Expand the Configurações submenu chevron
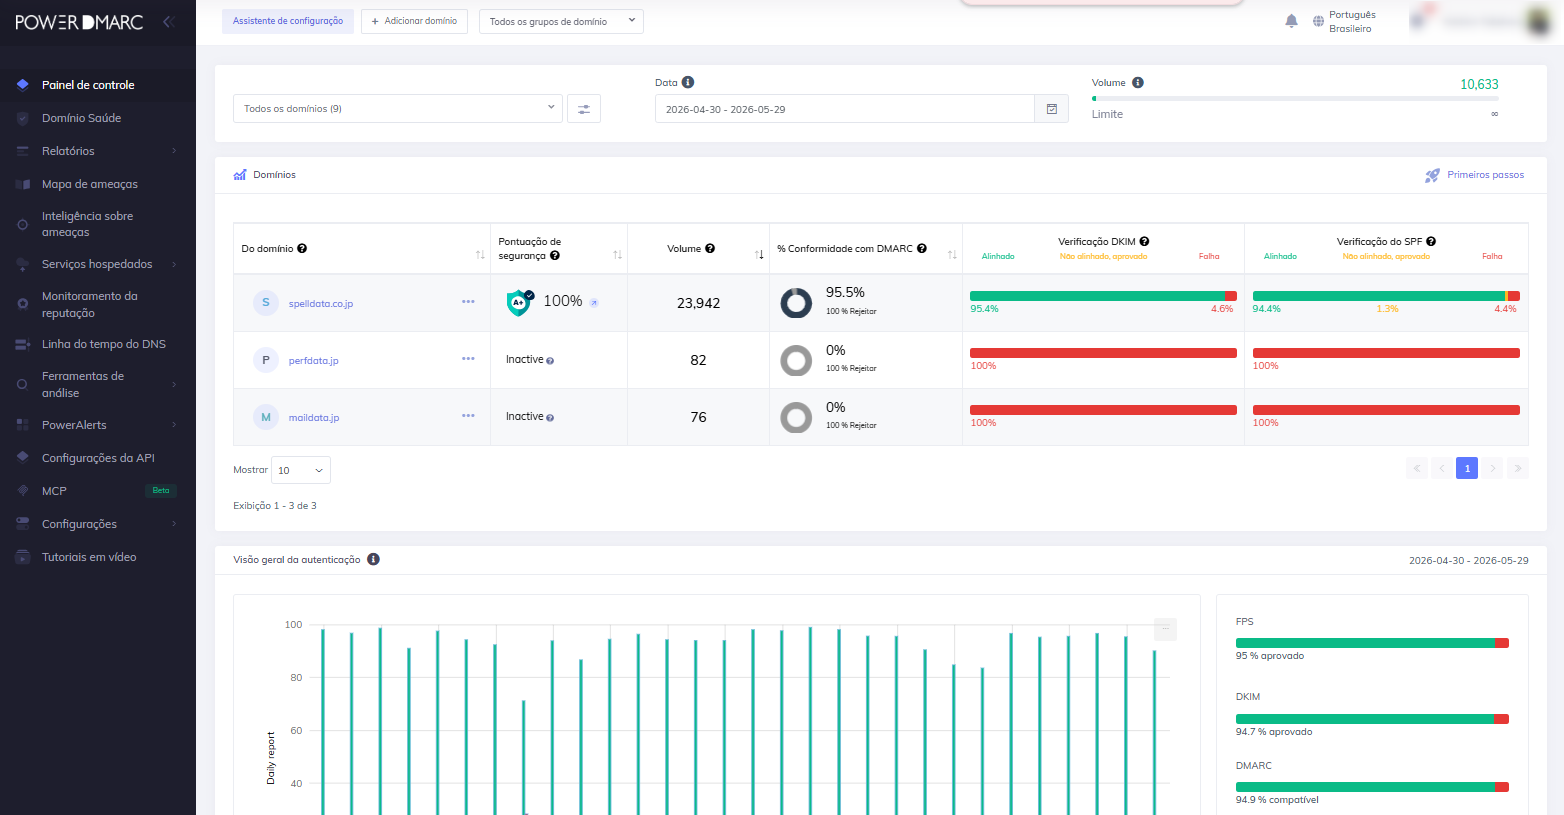 pyautogui.click(x=174, y=524)
